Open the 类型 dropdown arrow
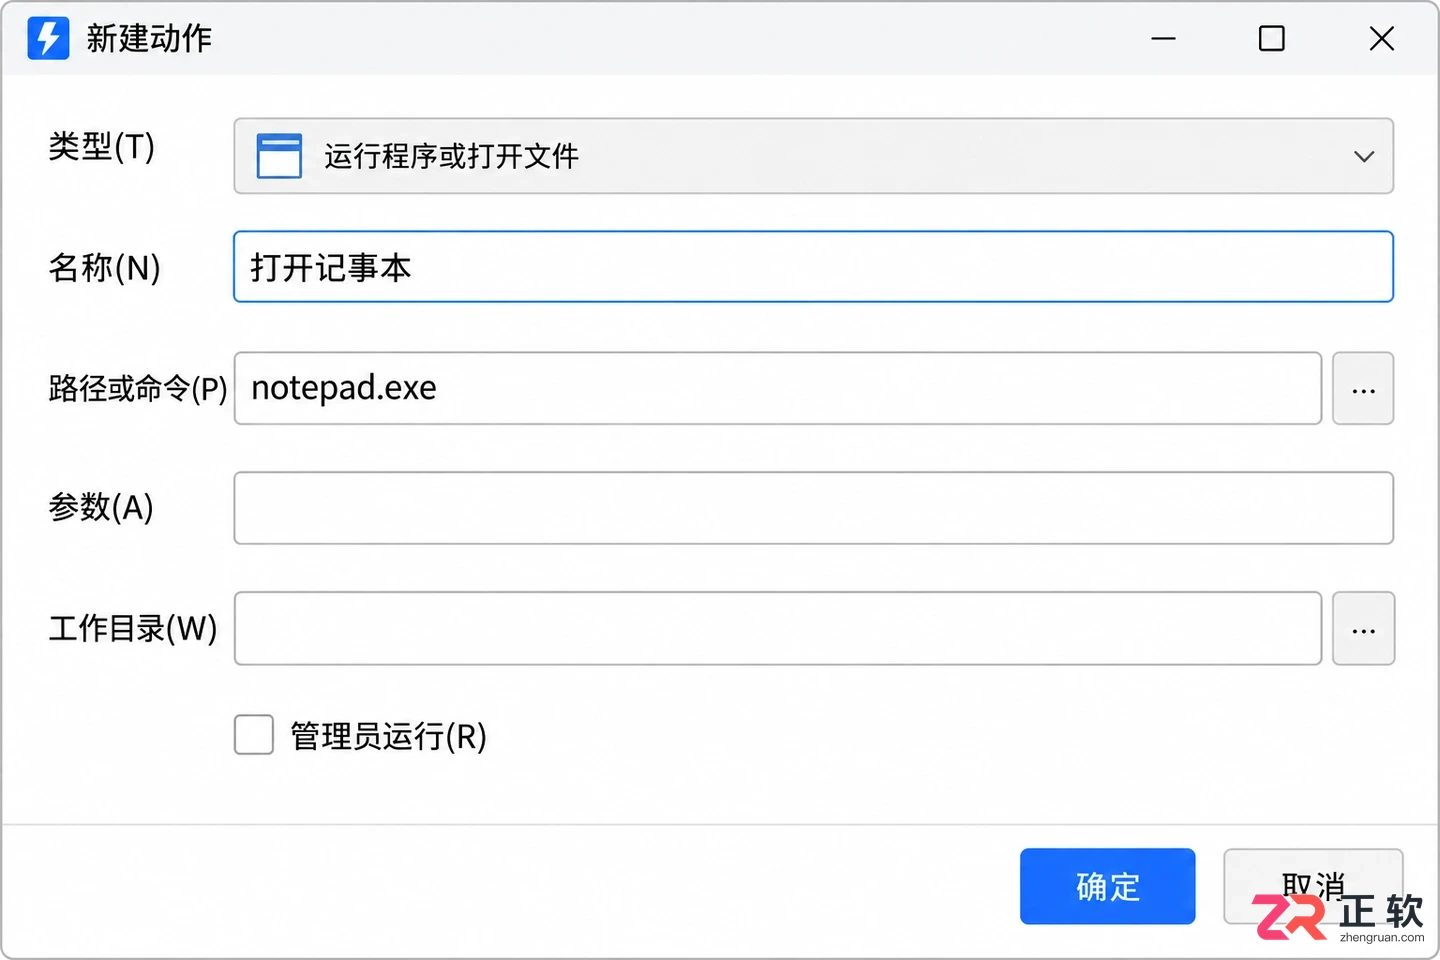The height and width of the screenshot is (960, 1440). [x=1363, y=157]
